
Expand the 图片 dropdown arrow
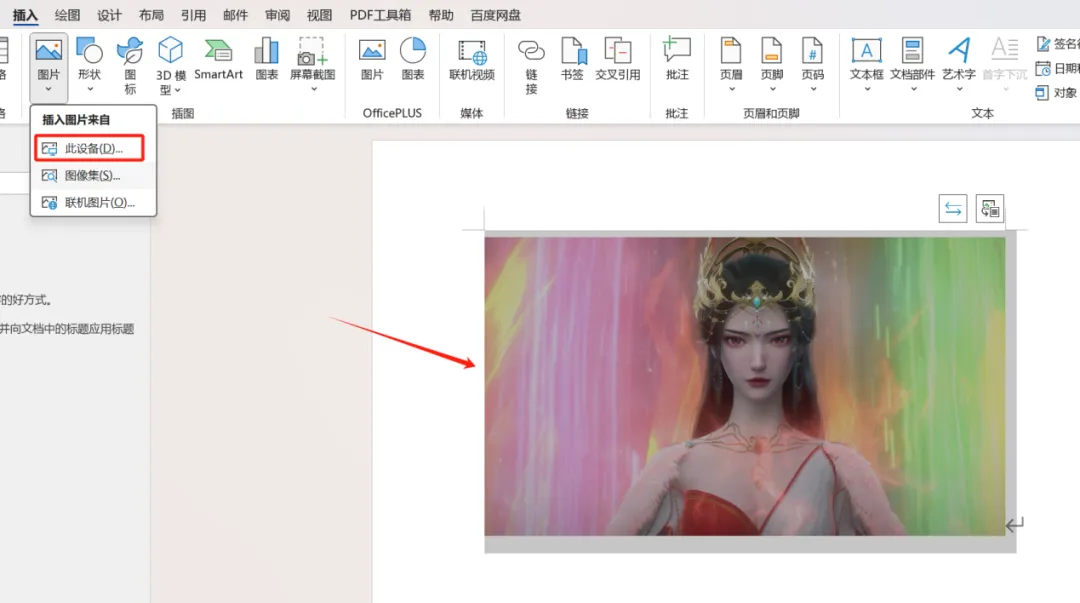pyautogui.click(x=48, y=89)
